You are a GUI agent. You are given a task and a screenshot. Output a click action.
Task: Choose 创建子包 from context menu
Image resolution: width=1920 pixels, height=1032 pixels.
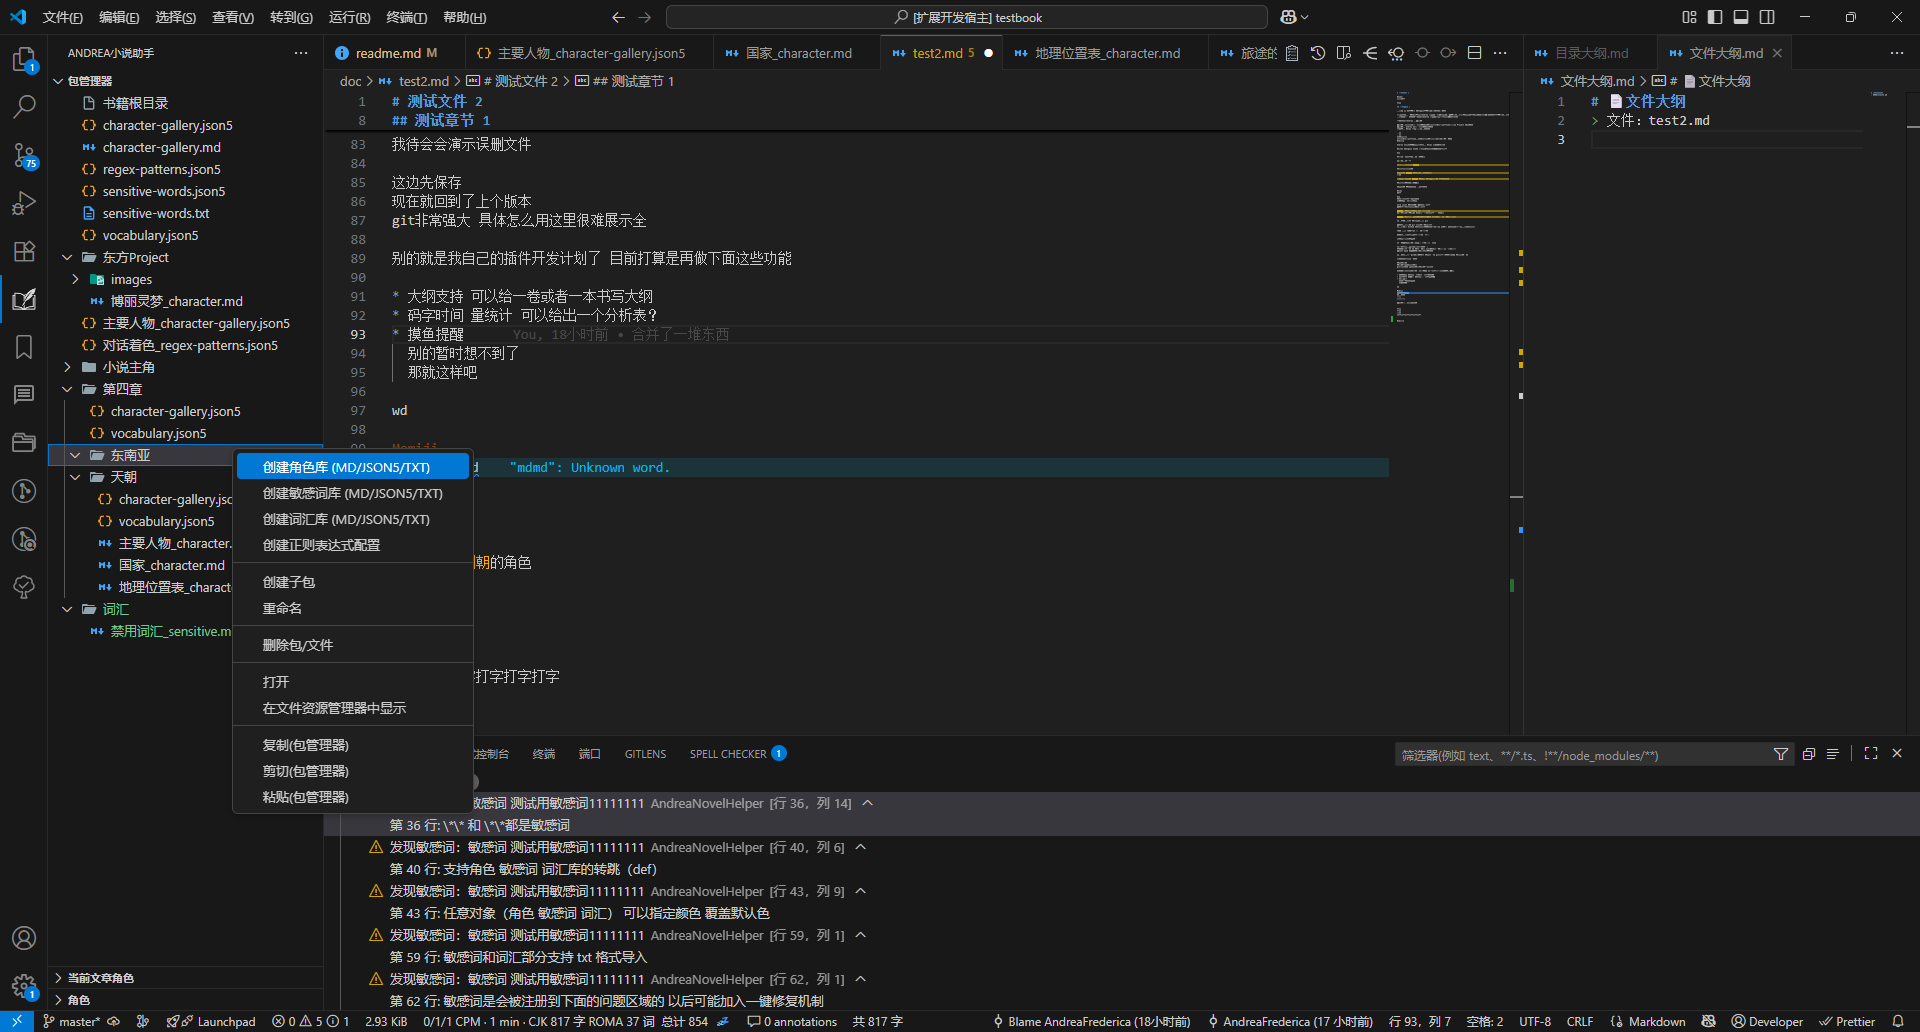click(289, 582)
